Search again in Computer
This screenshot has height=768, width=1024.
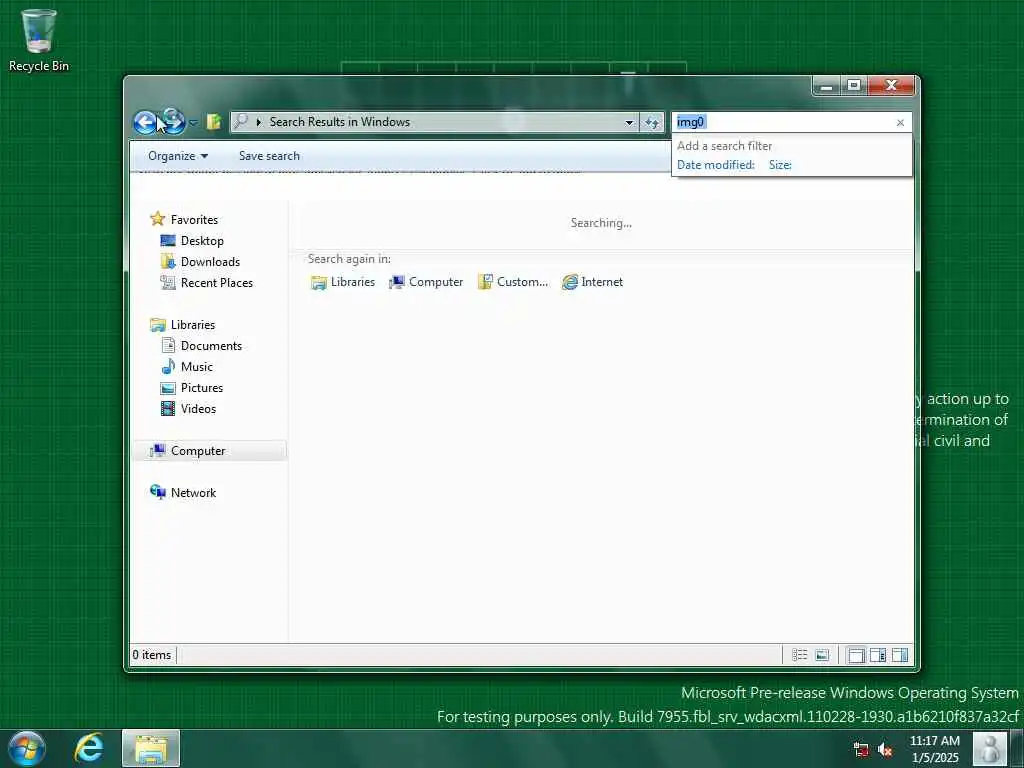pos(426,282)
